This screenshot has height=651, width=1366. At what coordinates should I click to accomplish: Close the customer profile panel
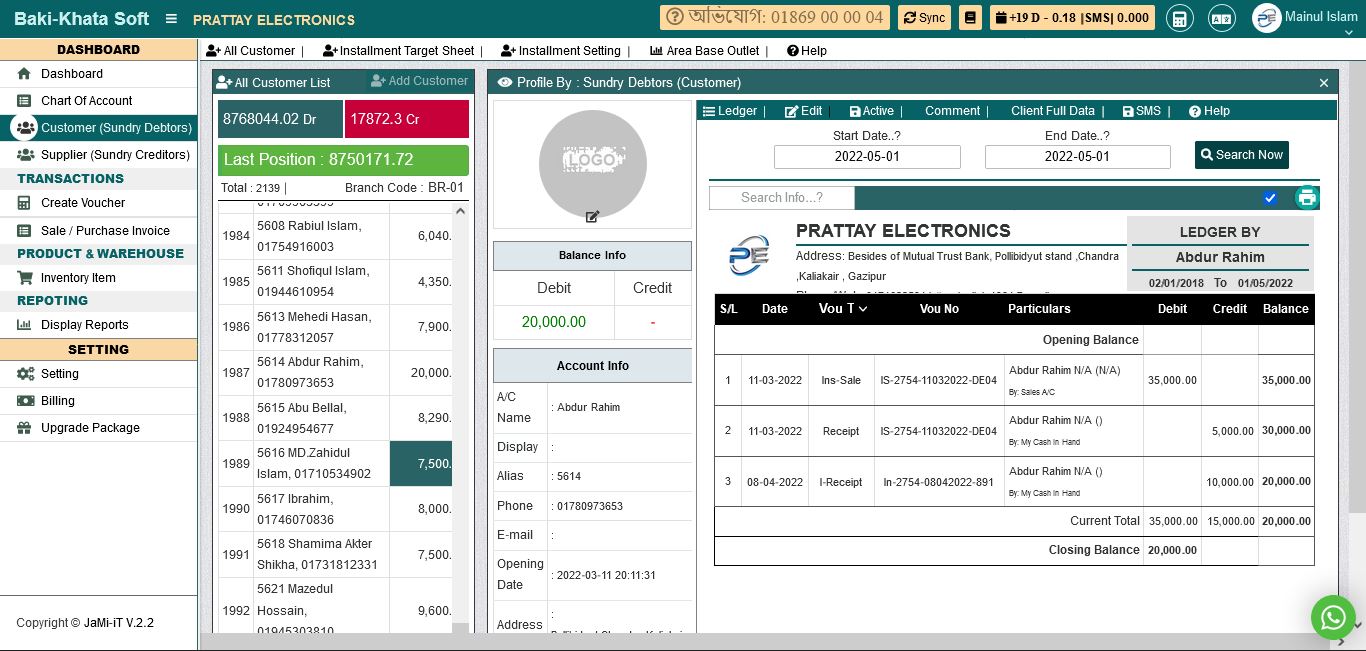[x=1324, y=83]
